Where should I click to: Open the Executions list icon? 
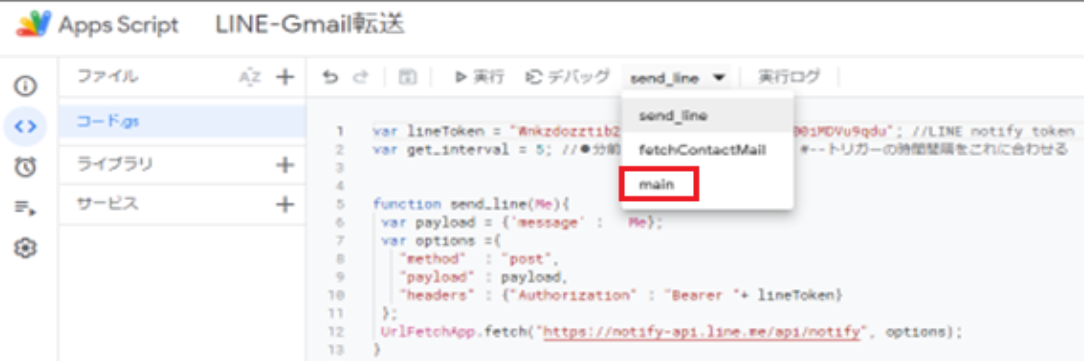tap(26, 207)
